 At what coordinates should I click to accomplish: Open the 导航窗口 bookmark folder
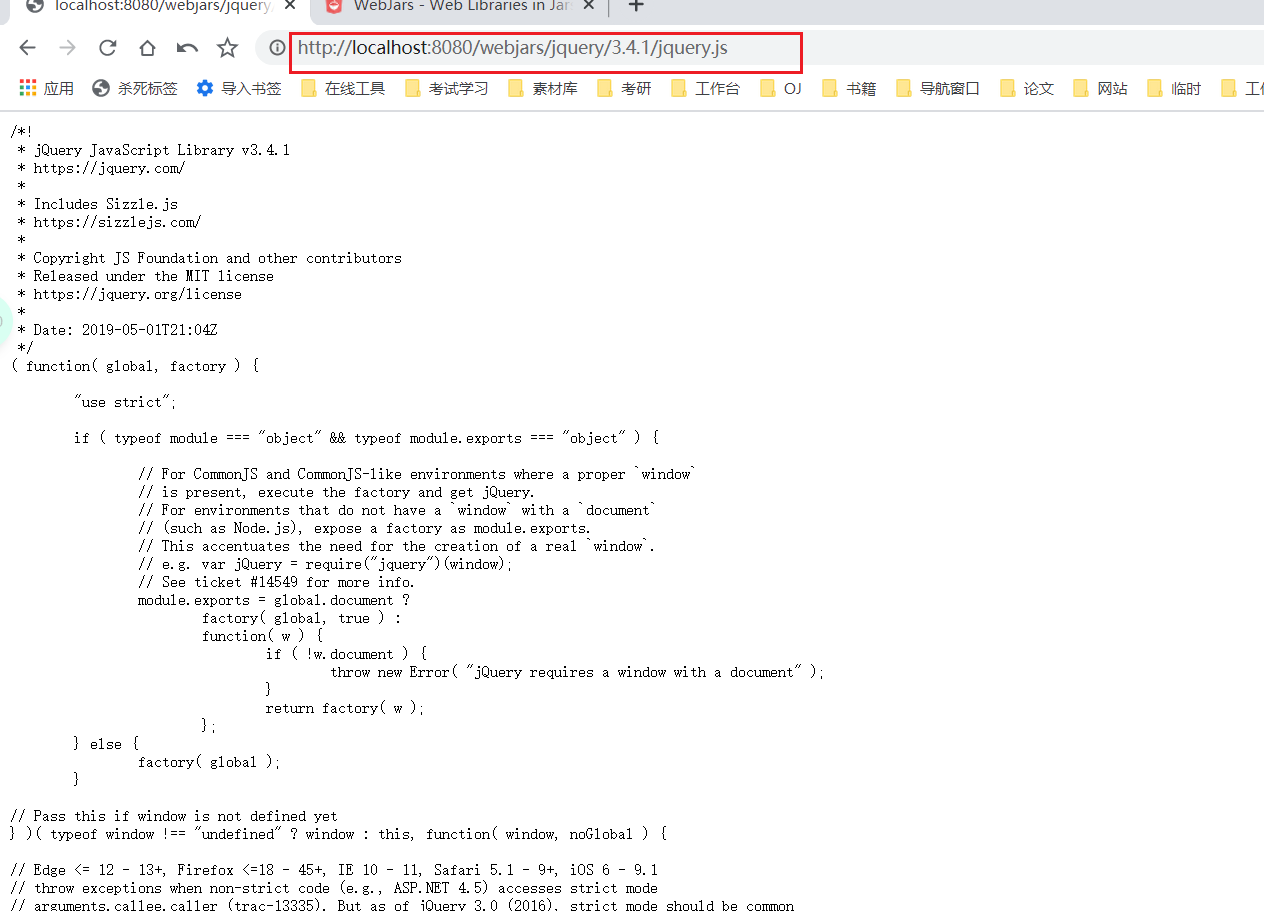(x=938, y=88)
